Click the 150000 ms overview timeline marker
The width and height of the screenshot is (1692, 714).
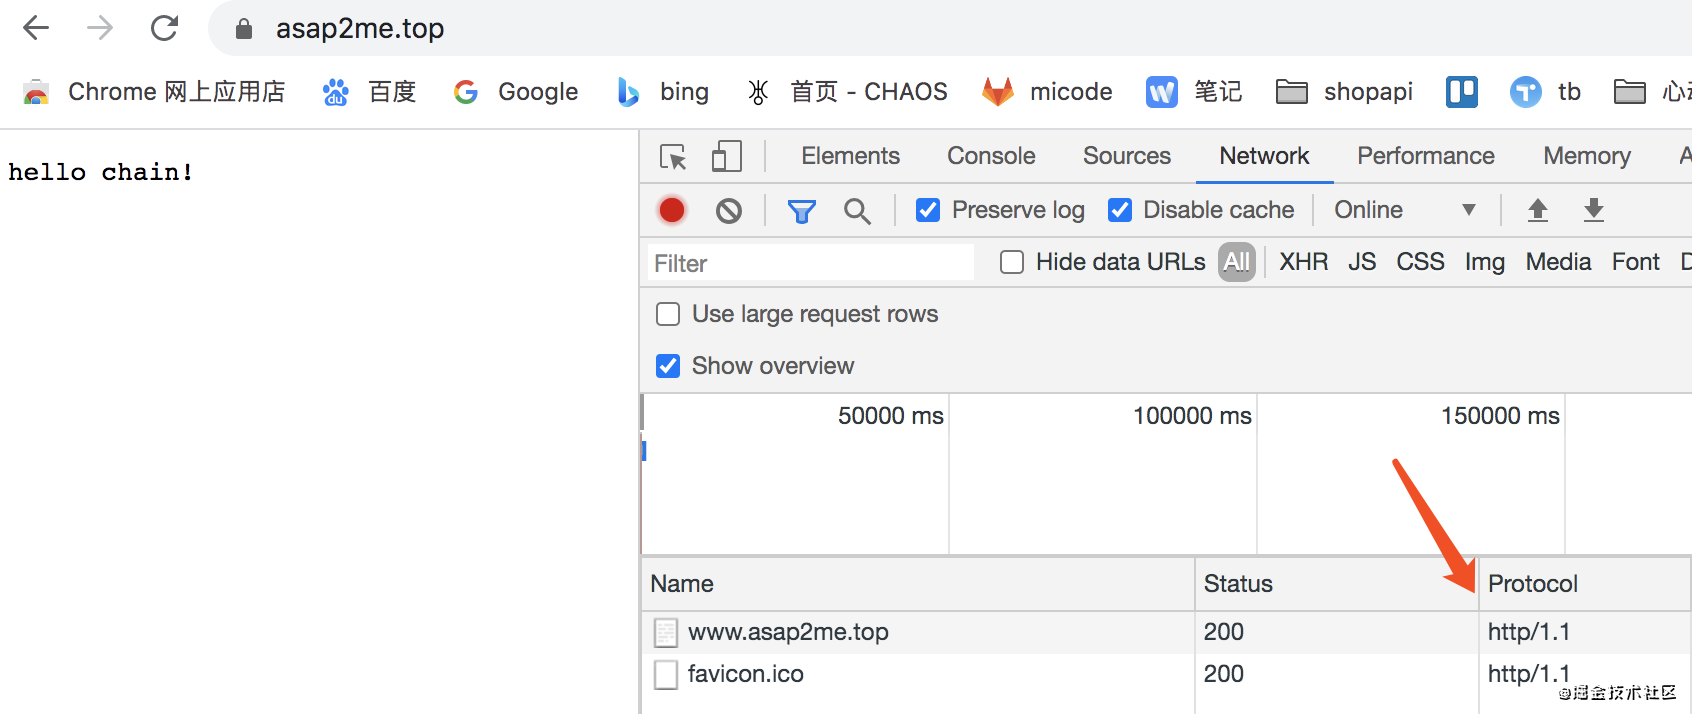(x=1500, y=416)
